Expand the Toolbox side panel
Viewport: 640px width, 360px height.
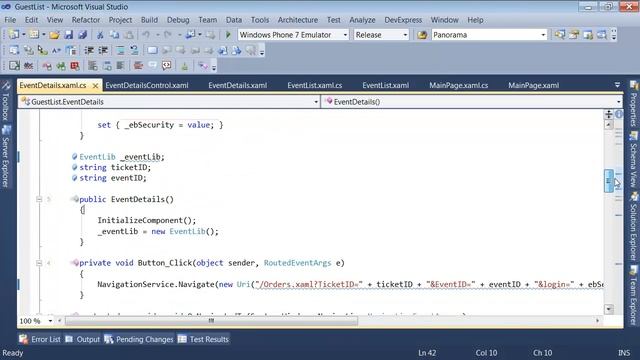6,101
